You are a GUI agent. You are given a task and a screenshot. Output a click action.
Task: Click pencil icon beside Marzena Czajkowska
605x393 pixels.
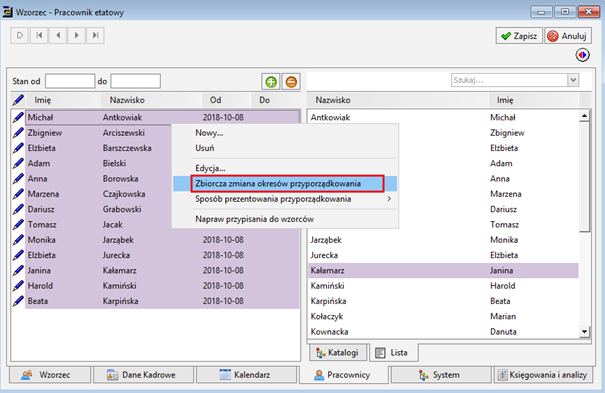click(18, 194)
